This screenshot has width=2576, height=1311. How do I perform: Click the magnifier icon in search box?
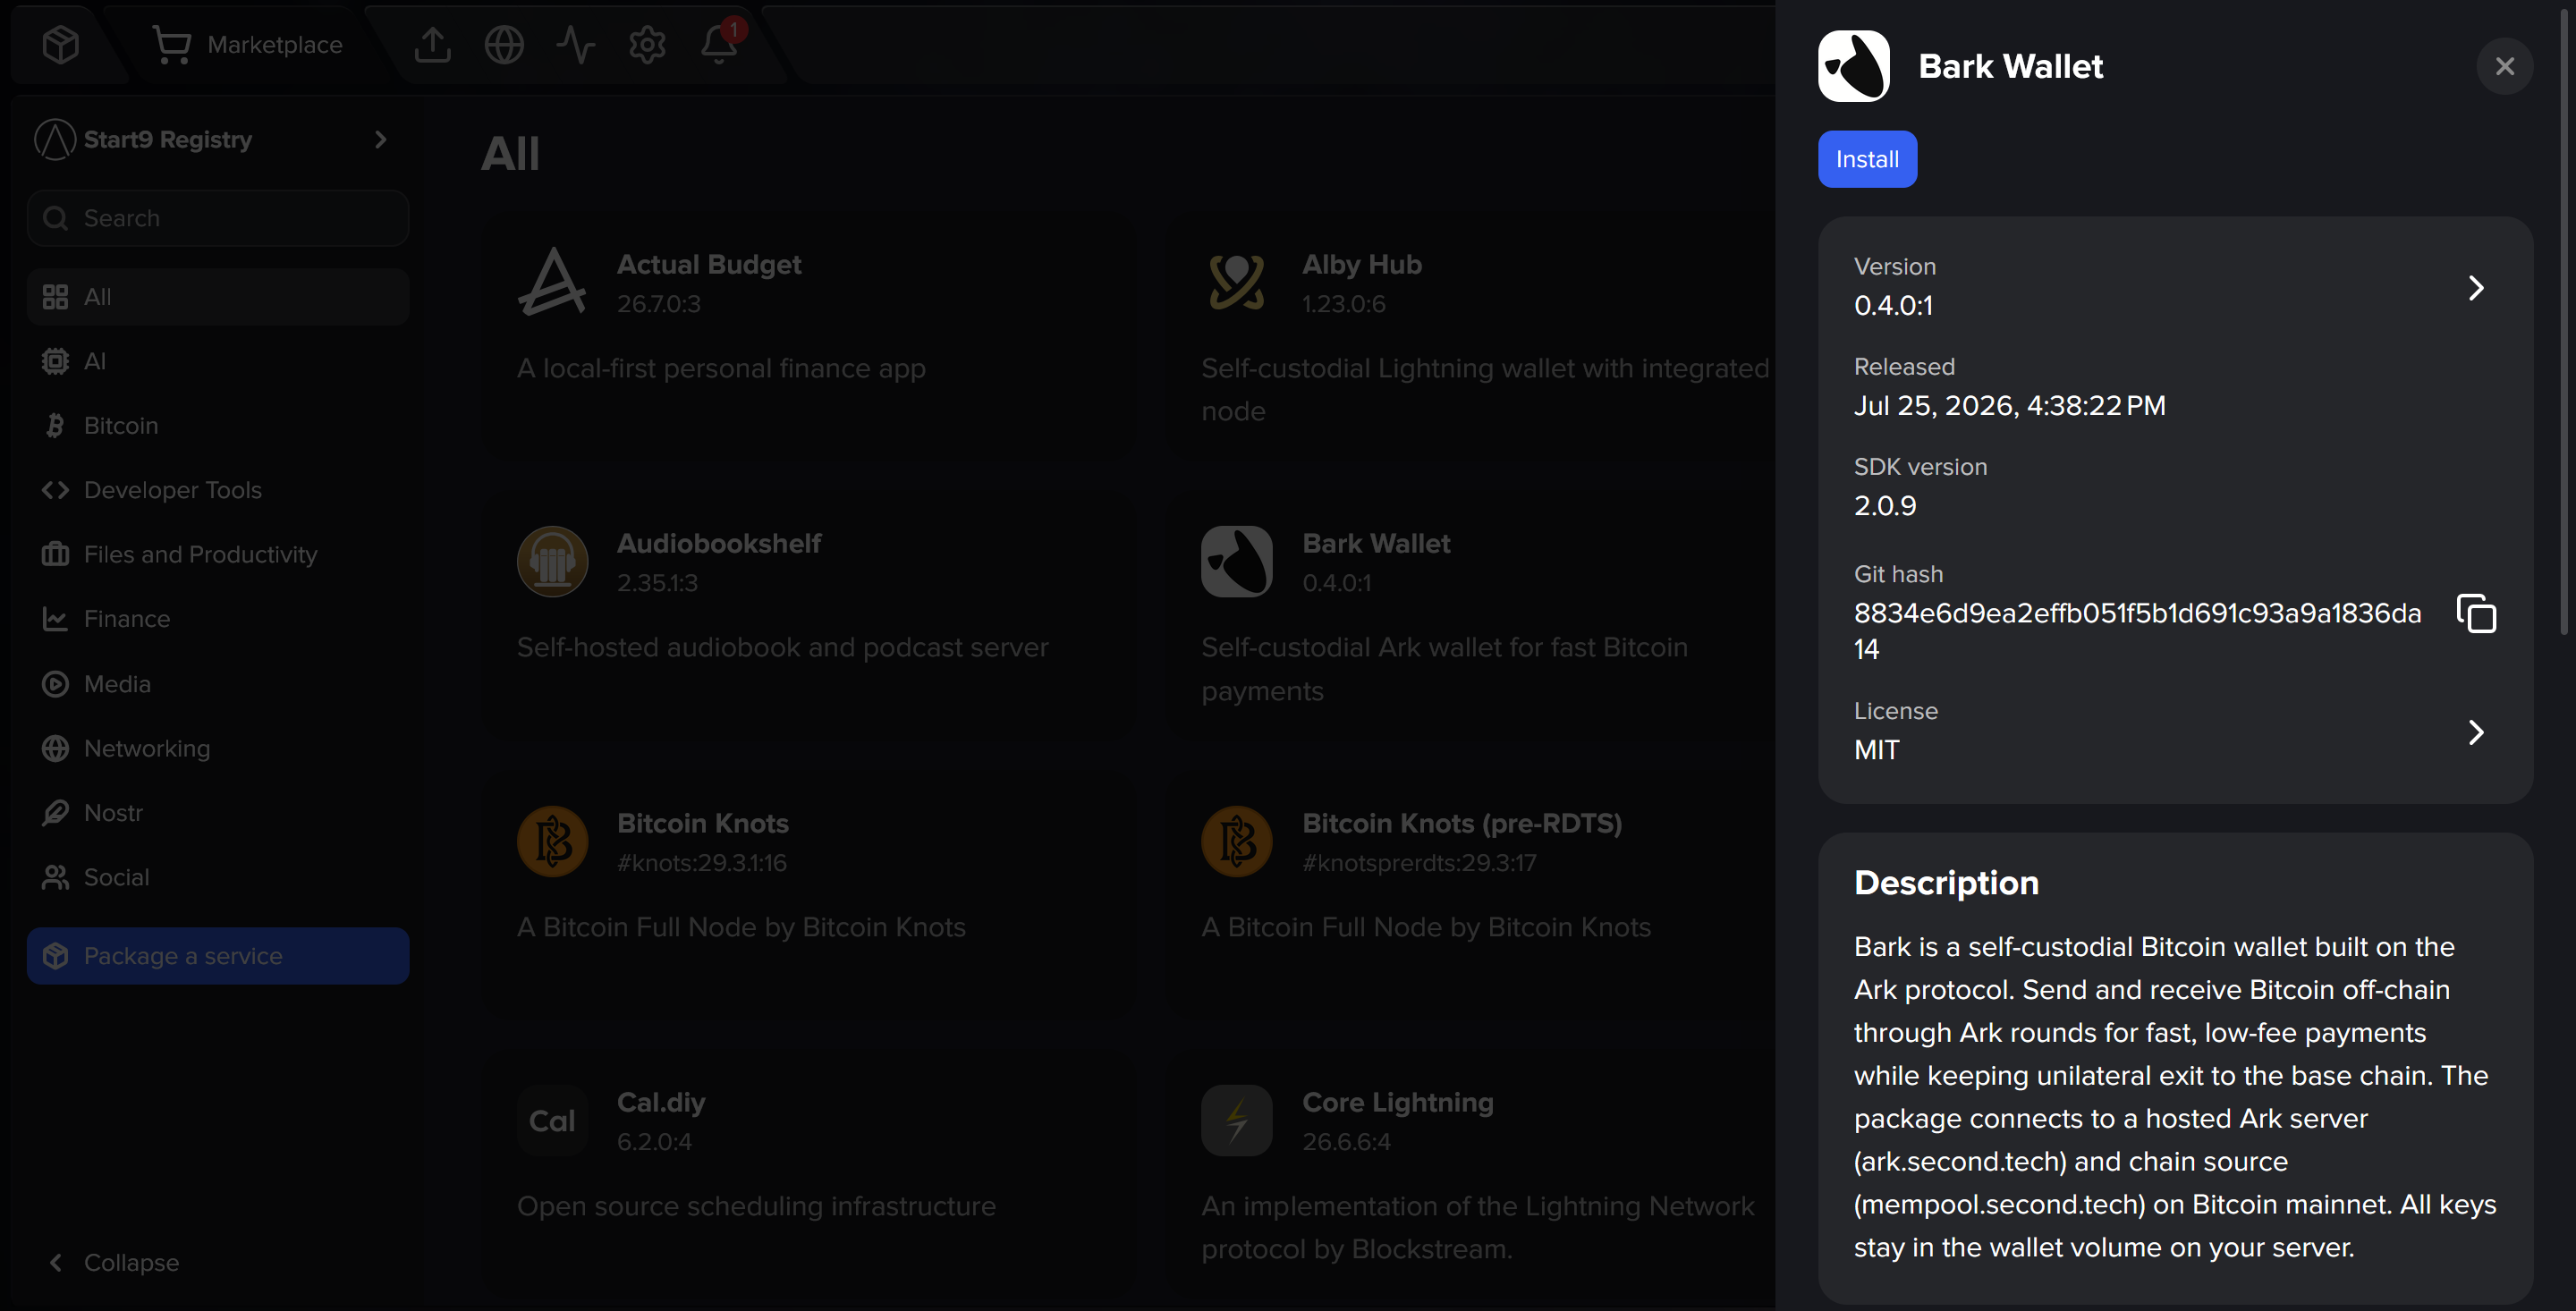click(x=56, y=218)
